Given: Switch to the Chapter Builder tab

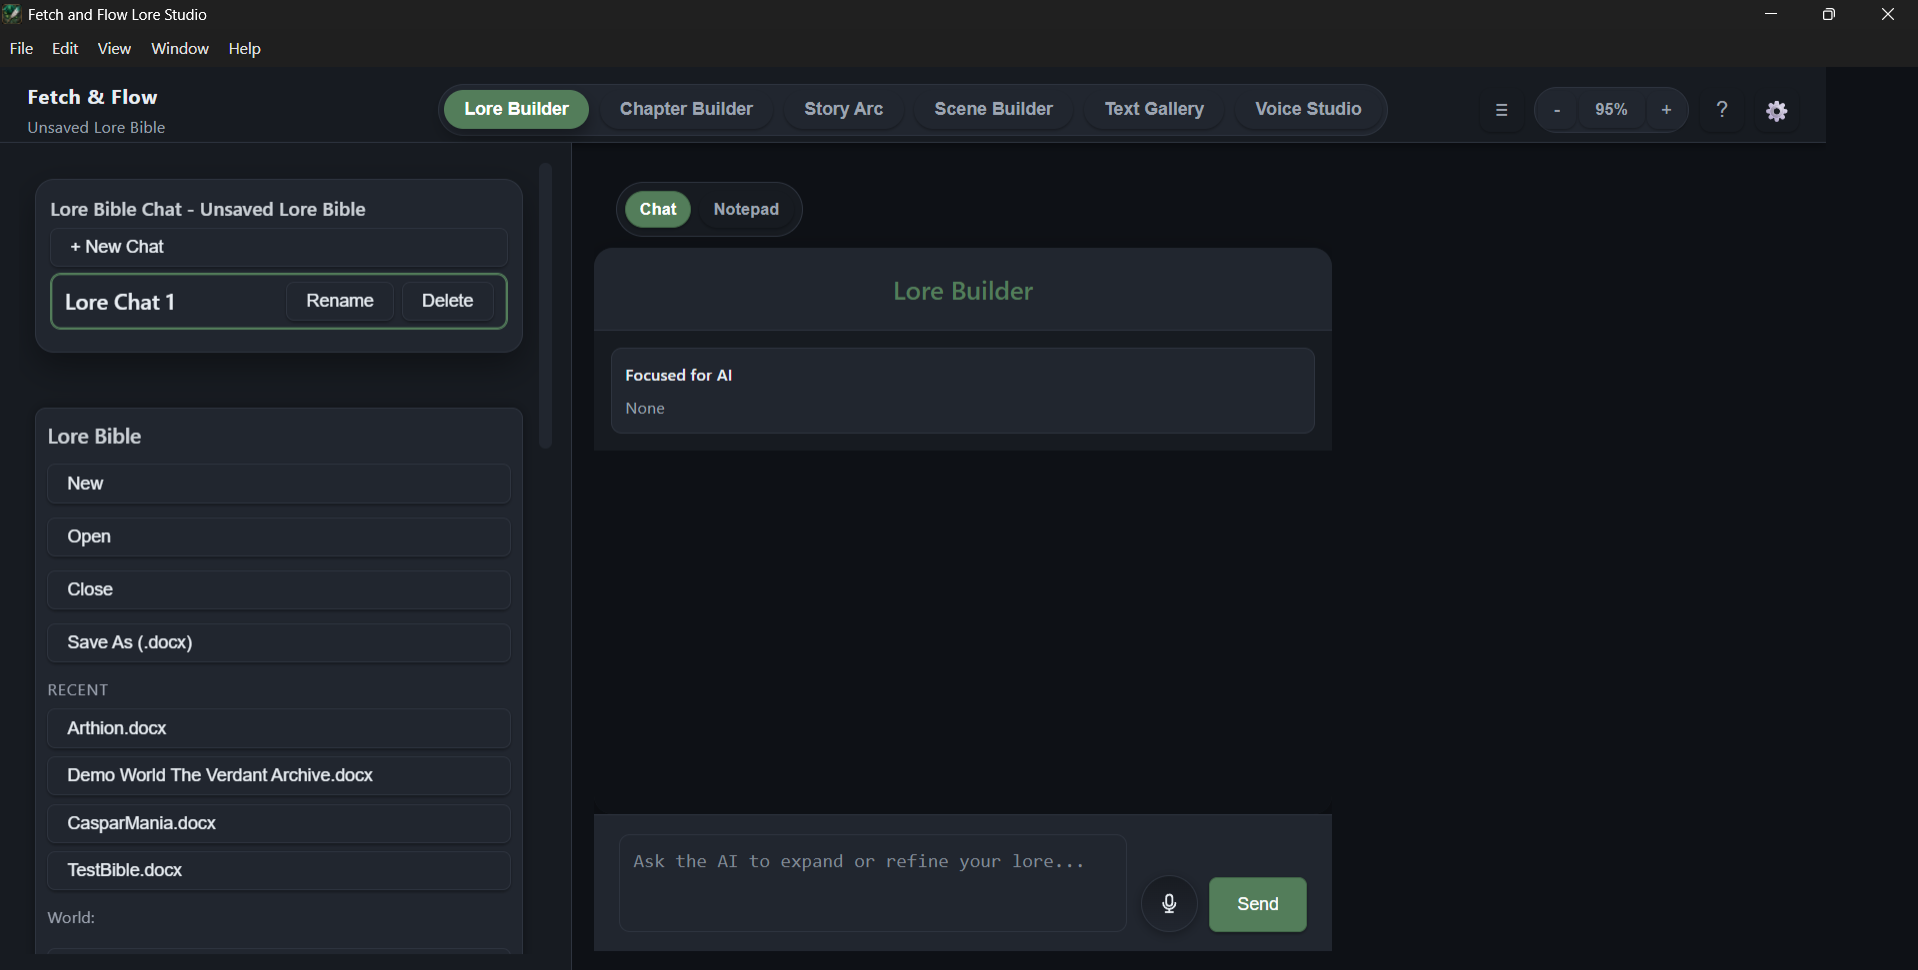Looking at the screenshot, I should coord(686,109).
